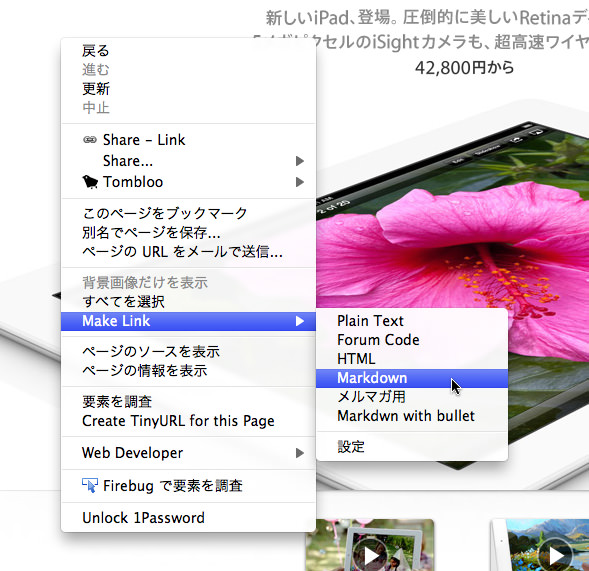Expand the Web Developer submenu arrow

point(299,453)
